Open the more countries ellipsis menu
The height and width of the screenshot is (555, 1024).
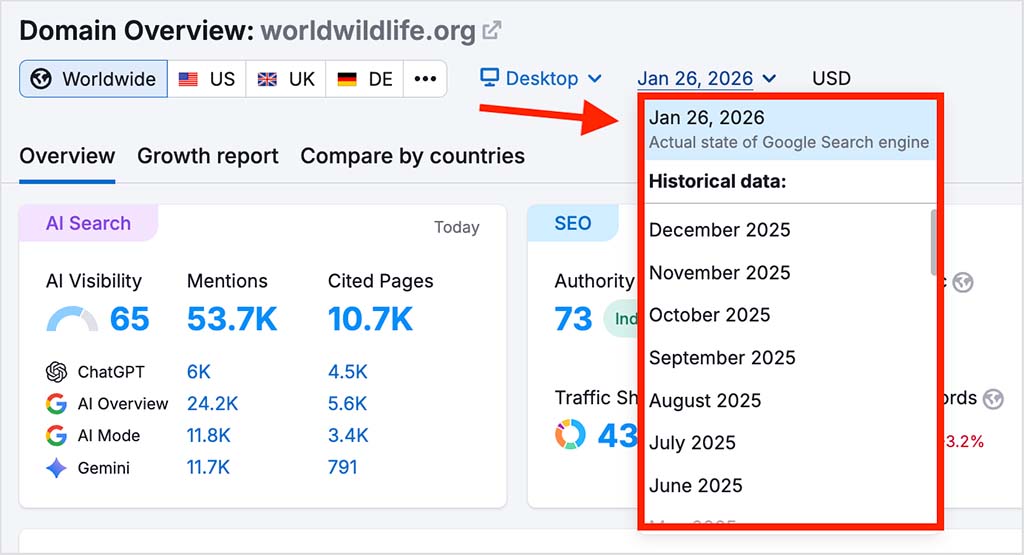(x=425, y=79)
